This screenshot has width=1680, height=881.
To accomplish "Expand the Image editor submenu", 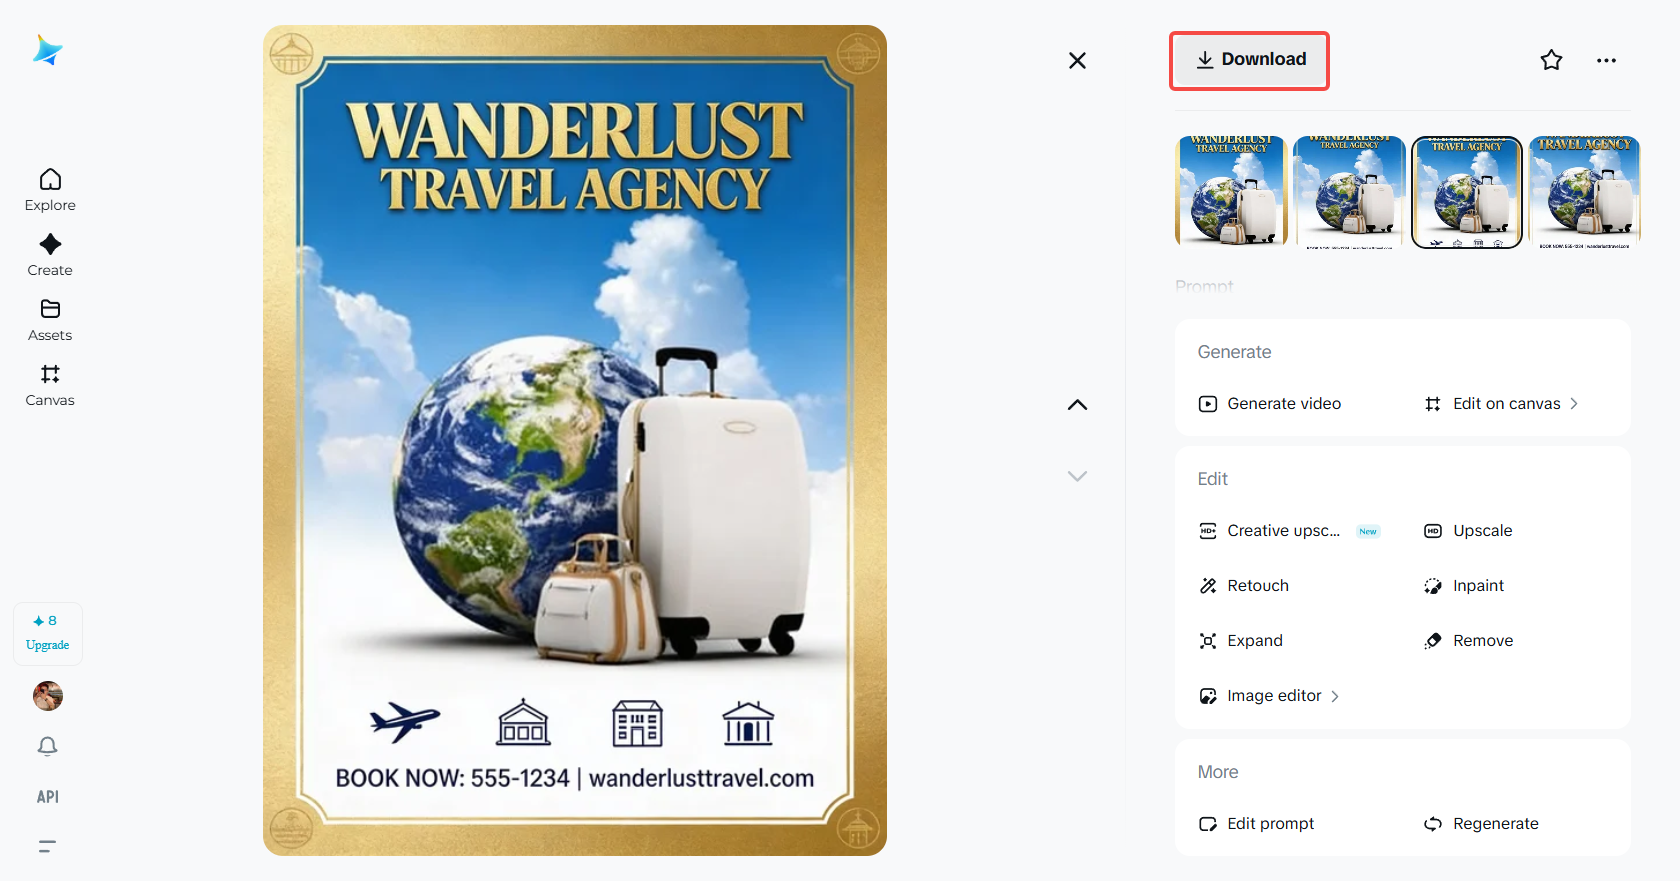I will pyautogui.click(x=1269, y=696).
